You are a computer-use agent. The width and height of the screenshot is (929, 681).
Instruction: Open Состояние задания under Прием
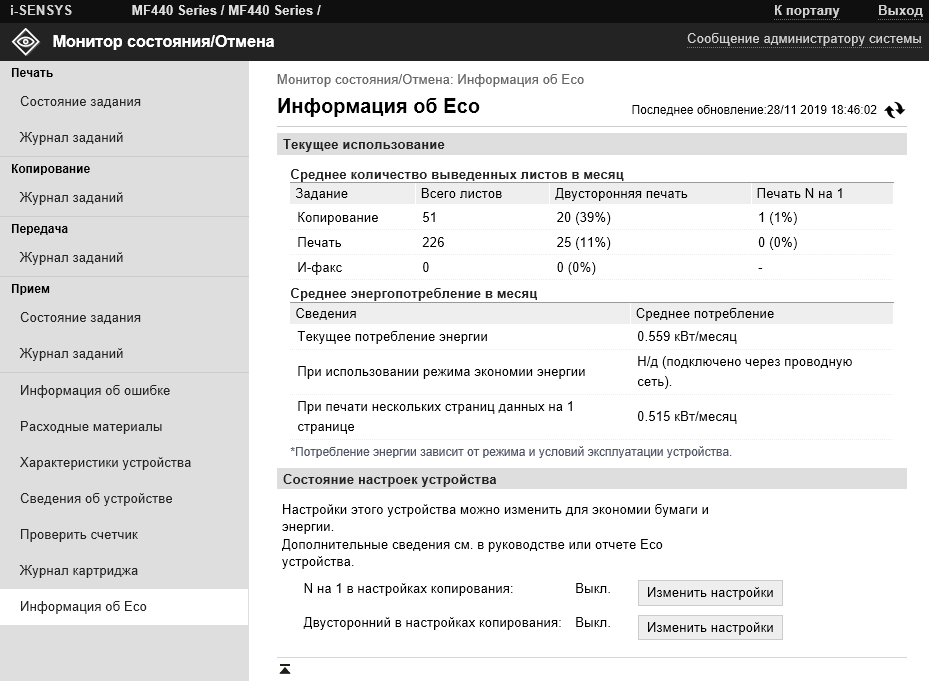[80, 318]
